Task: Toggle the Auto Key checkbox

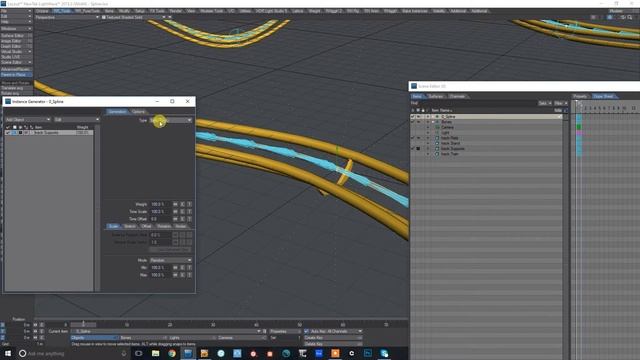Action: click(x=307, y=331)
